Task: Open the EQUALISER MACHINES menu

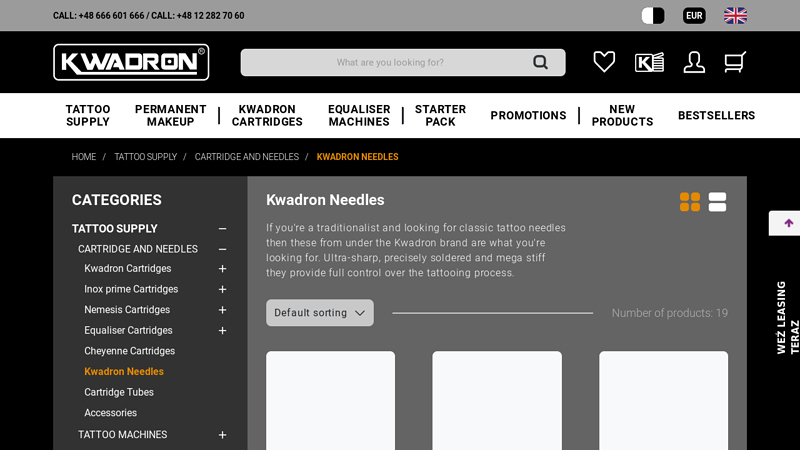Action: coord(359,115)
